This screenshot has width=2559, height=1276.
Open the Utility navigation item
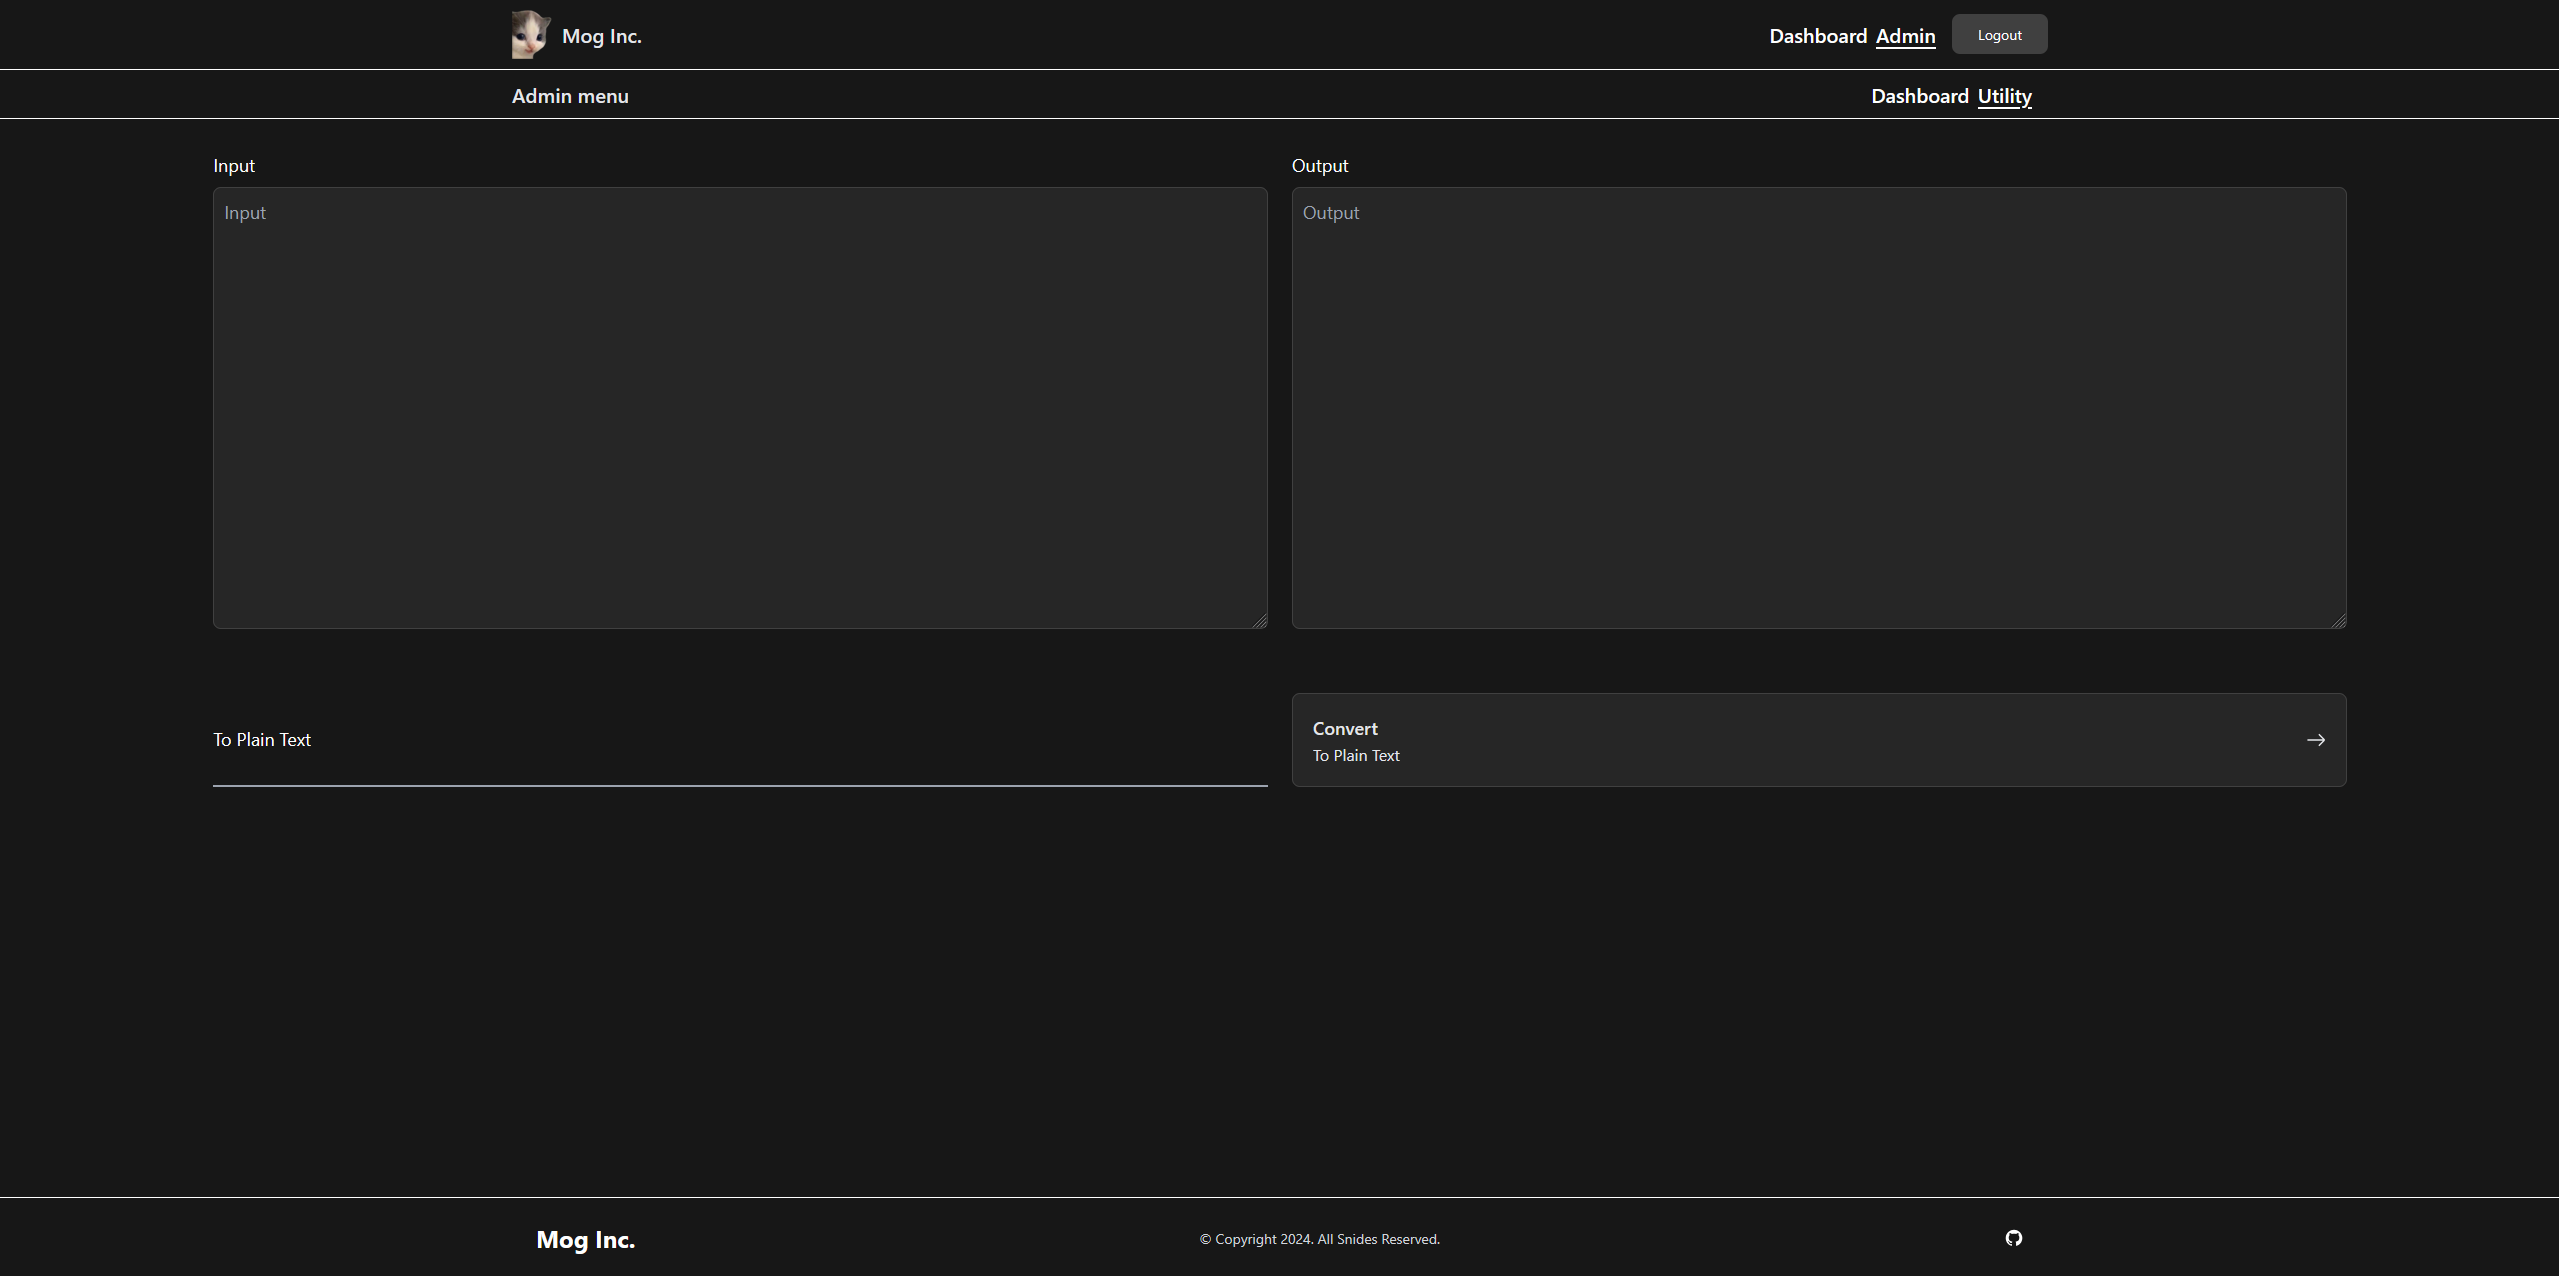(x=2003, y=95)
